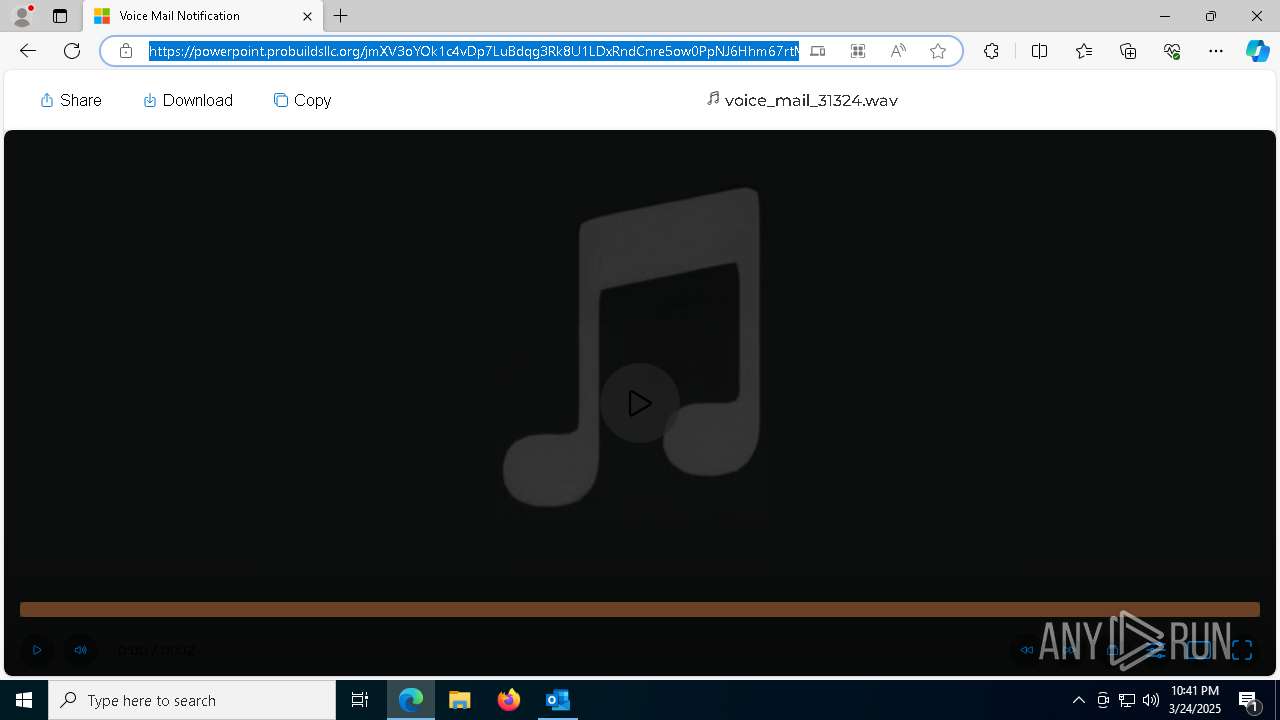The height and width of the screenshot is (720, 1280).
Task: Click the rewind icon in player controls
Action: click(1026, 650)
